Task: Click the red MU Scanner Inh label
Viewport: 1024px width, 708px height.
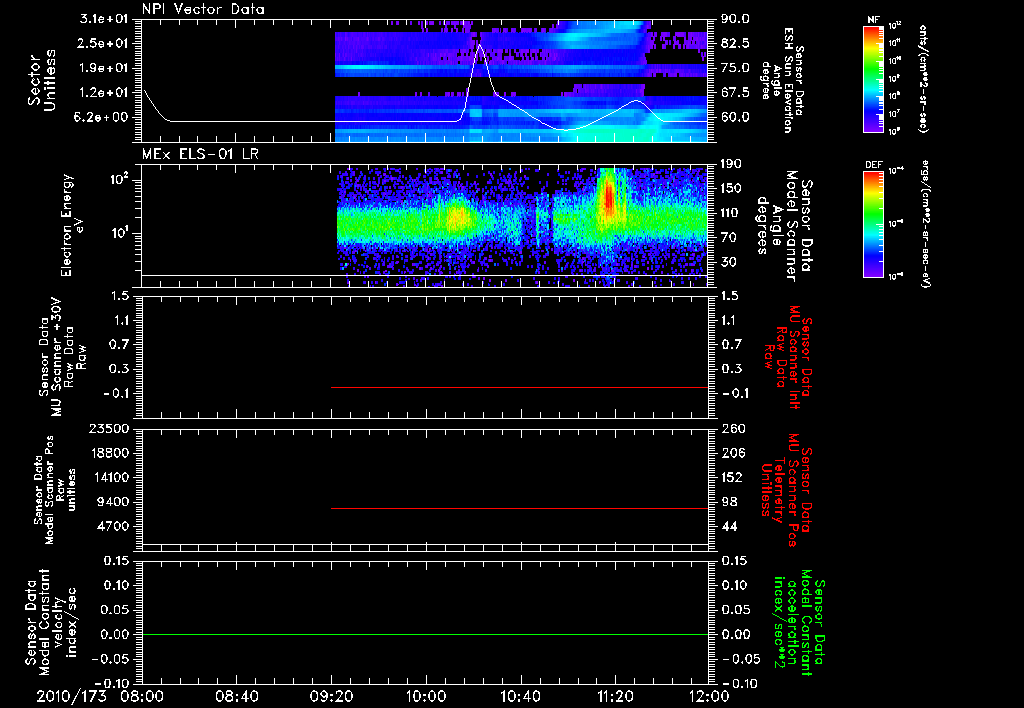Action: (788, 357)
